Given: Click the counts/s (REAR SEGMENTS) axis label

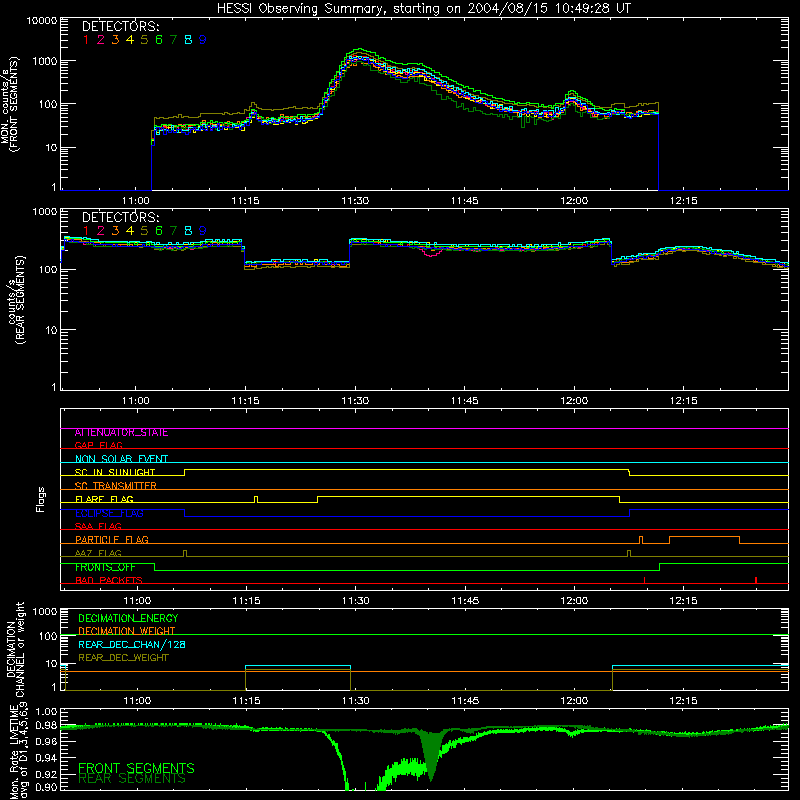Looking at the screenshot, I should pyautogui.click(x=15, y=300).
